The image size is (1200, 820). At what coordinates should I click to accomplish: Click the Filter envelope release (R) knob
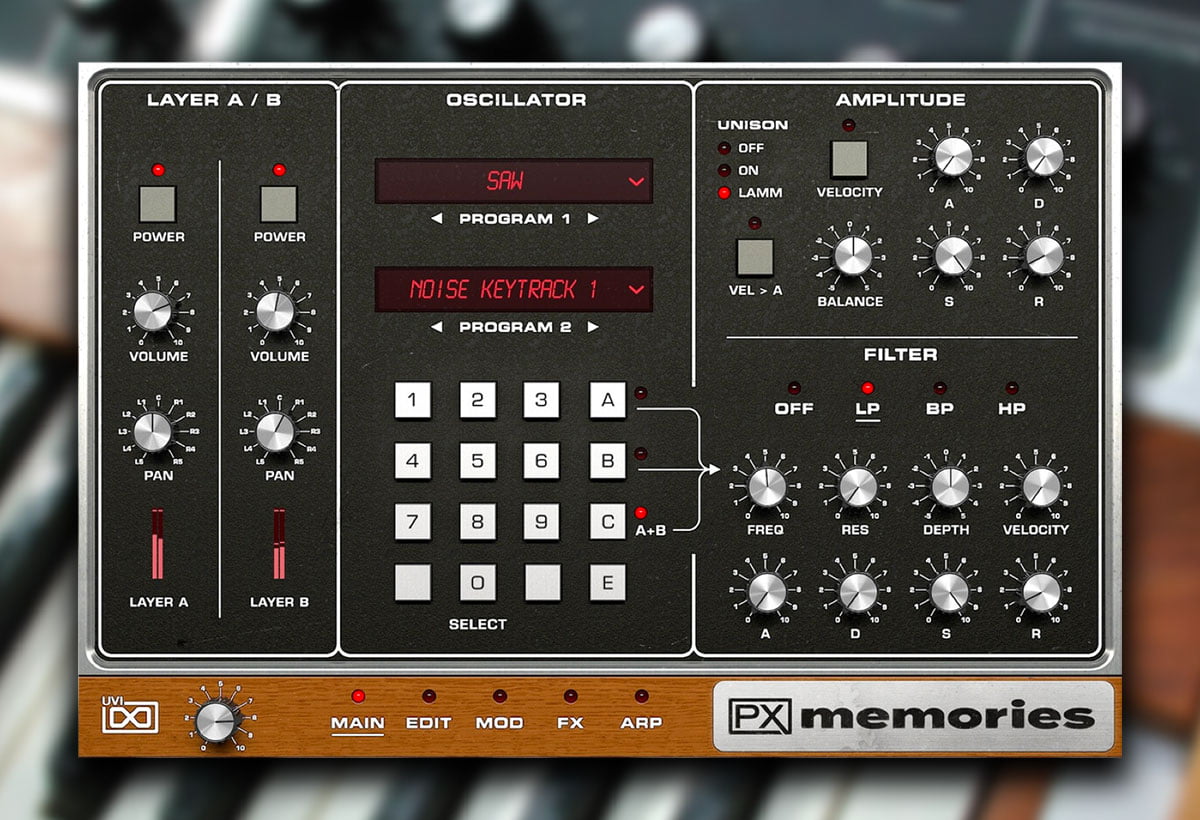pyautogui.click(x=1041, y=592)
